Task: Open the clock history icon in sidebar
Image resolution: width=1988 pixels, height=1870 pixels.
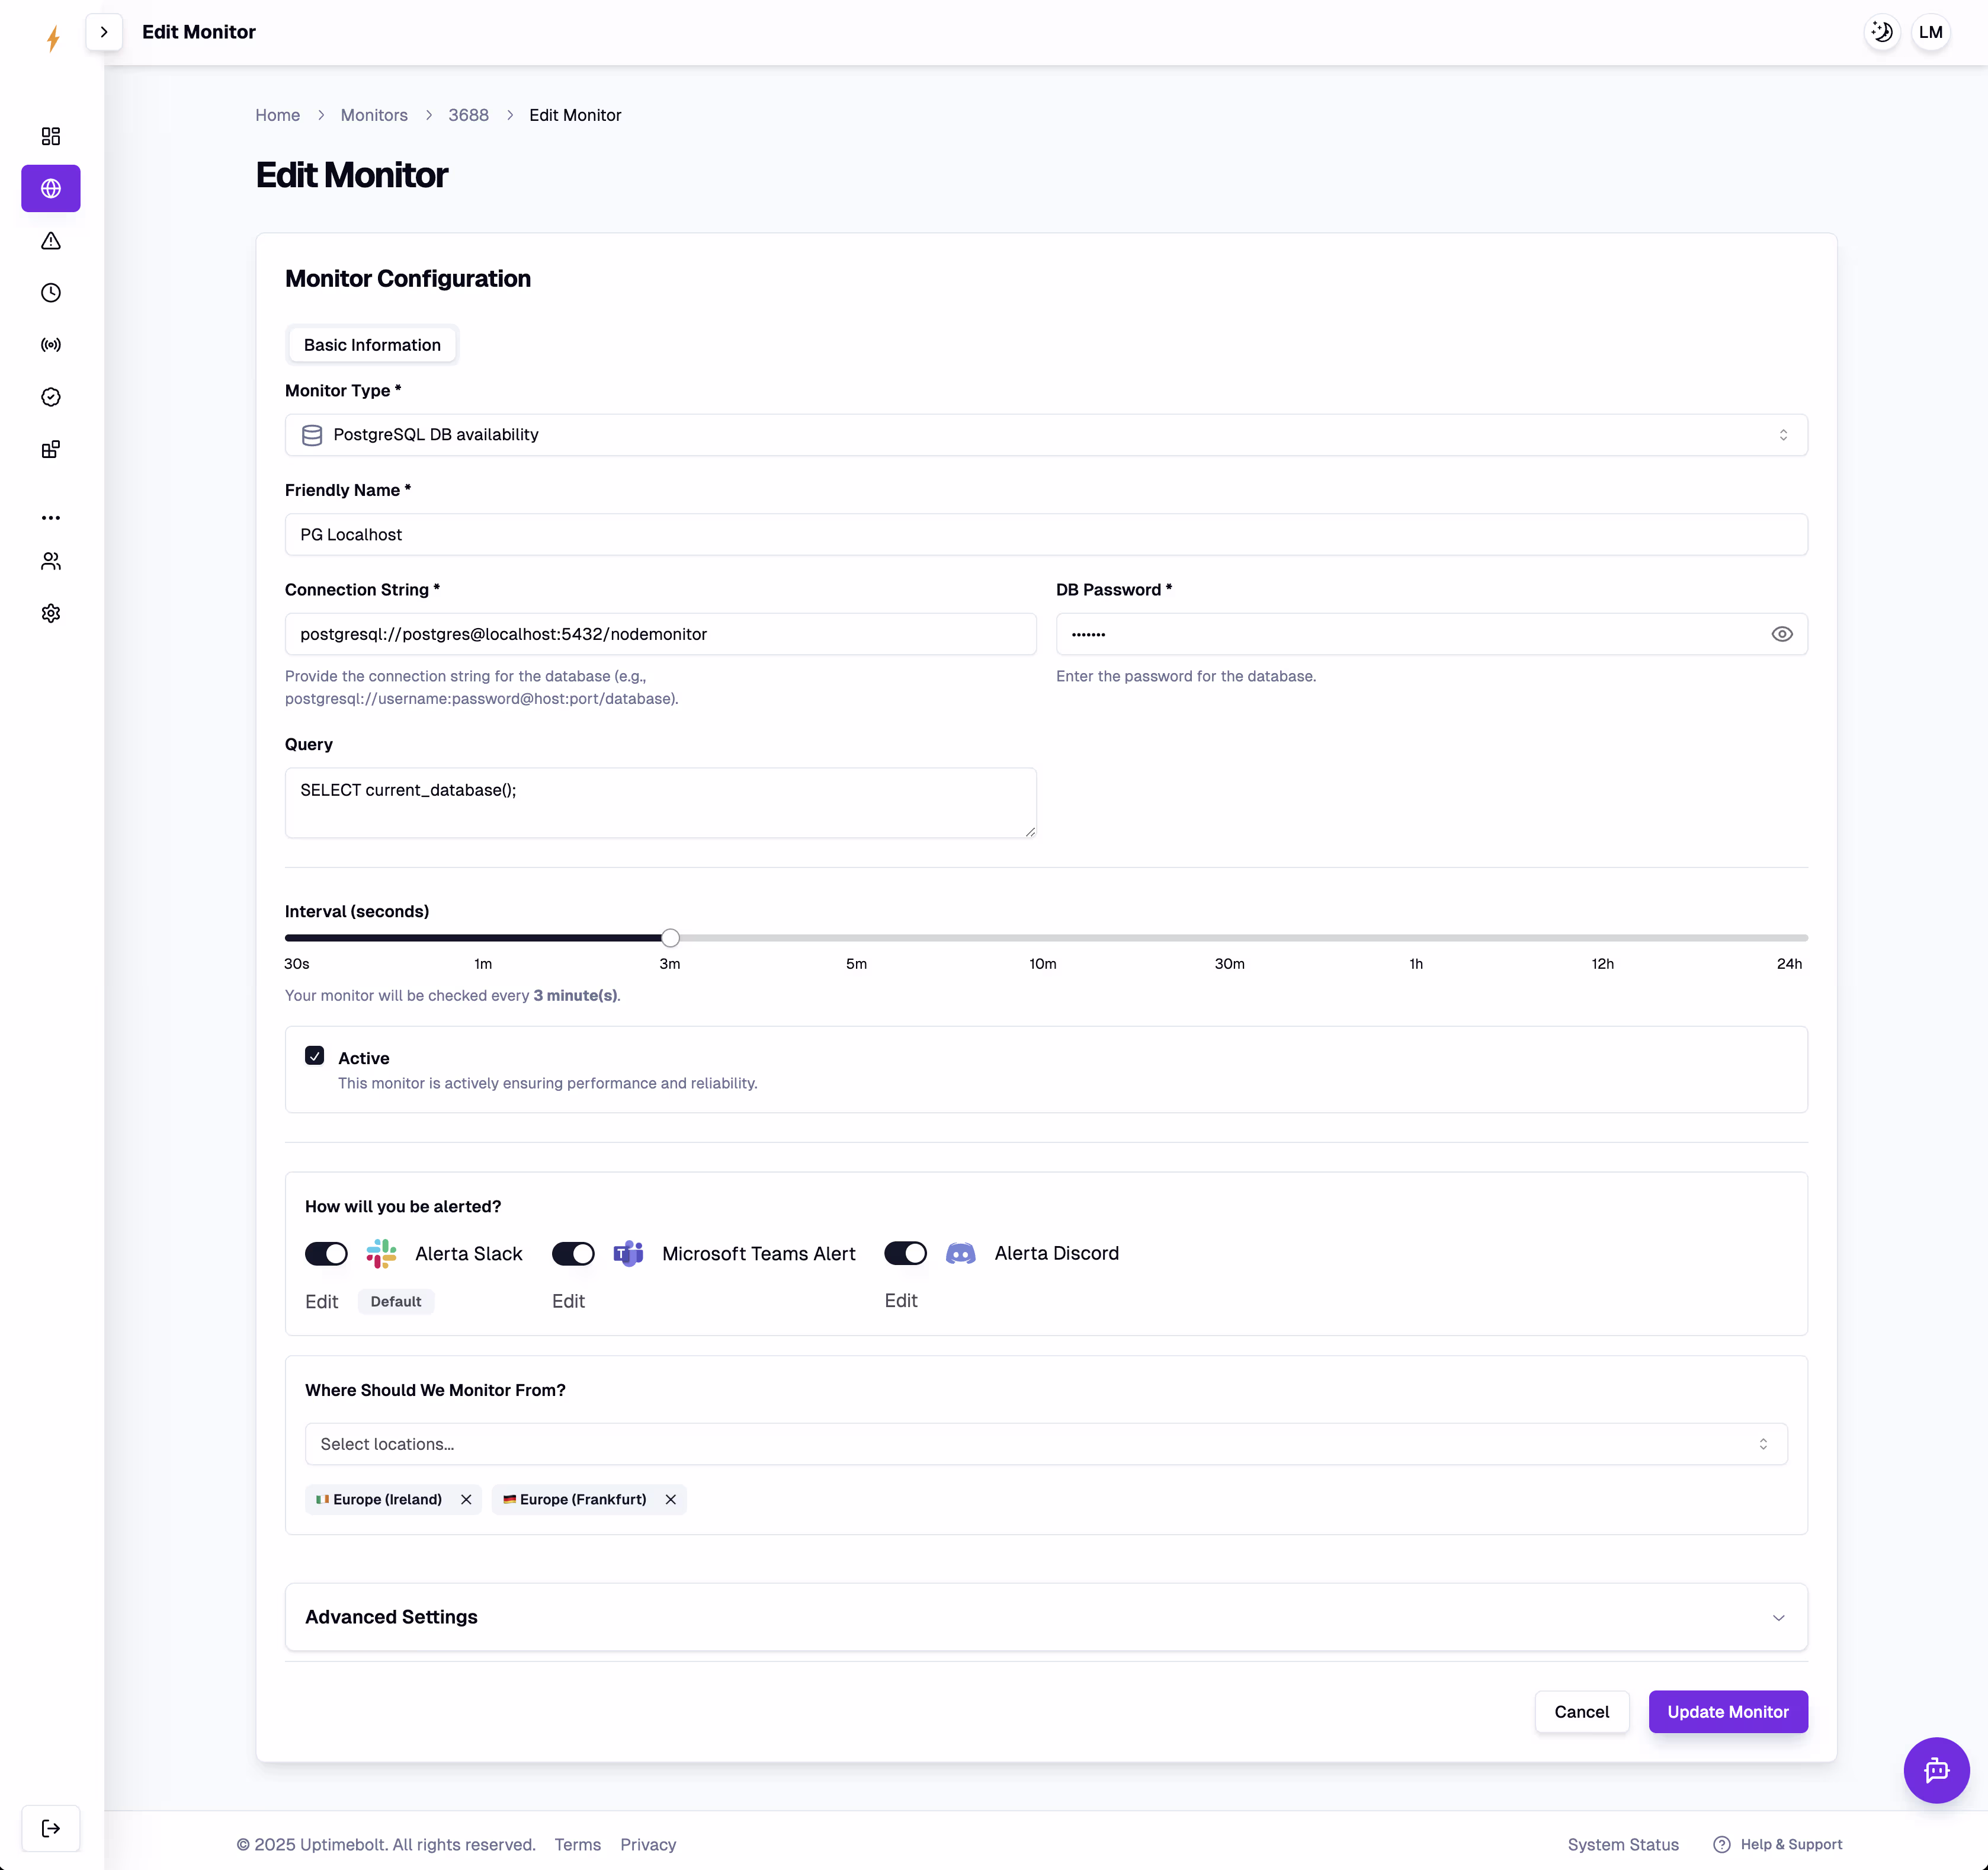Action: 51,293
